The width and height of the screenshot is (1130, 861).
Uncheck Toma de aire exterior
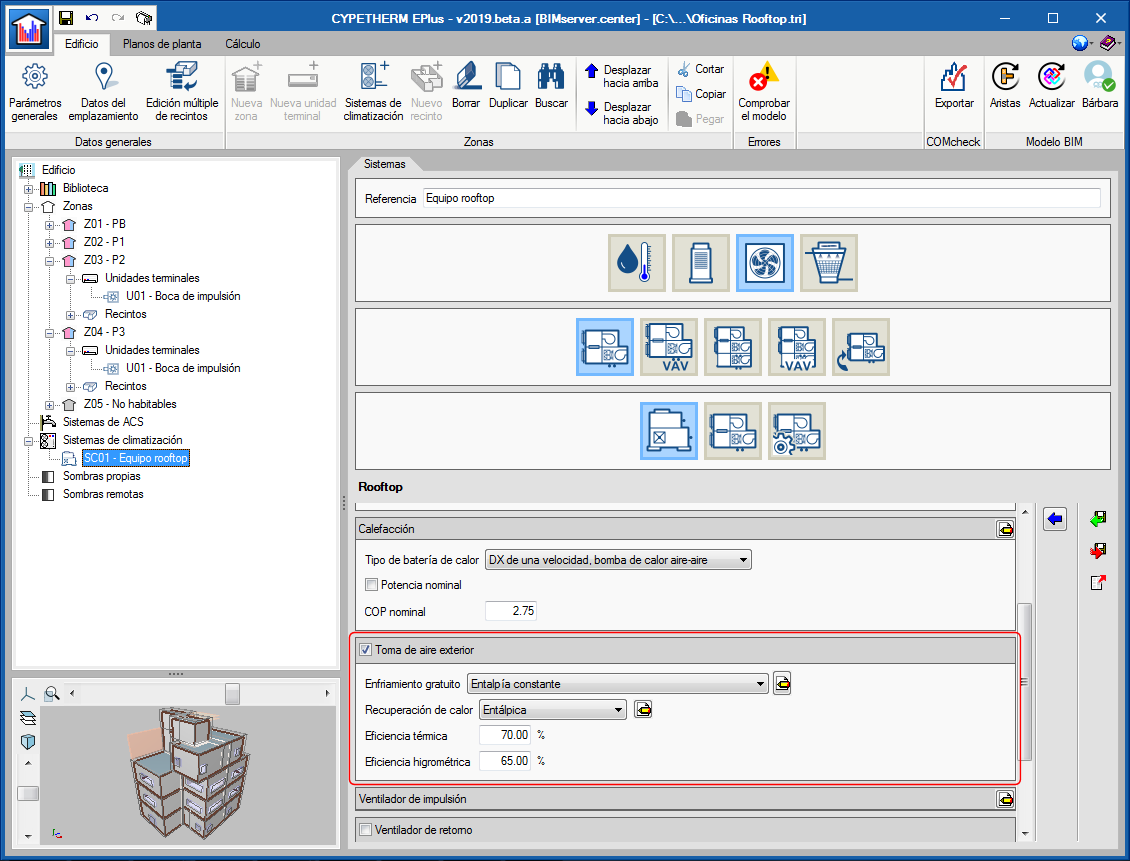(x=365, y=650)
